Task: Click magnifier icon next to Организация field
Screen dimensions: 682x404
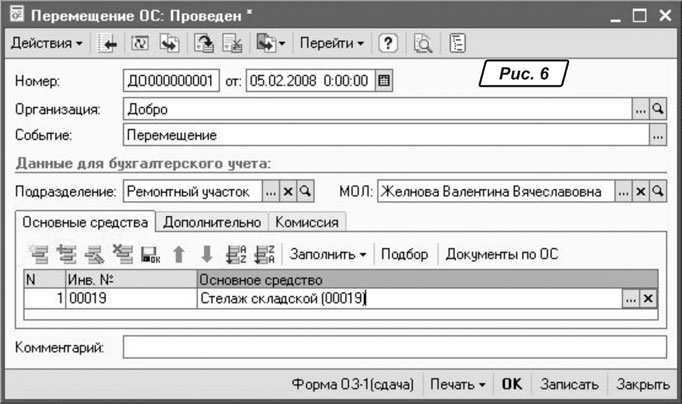Action: click(658, 108)
